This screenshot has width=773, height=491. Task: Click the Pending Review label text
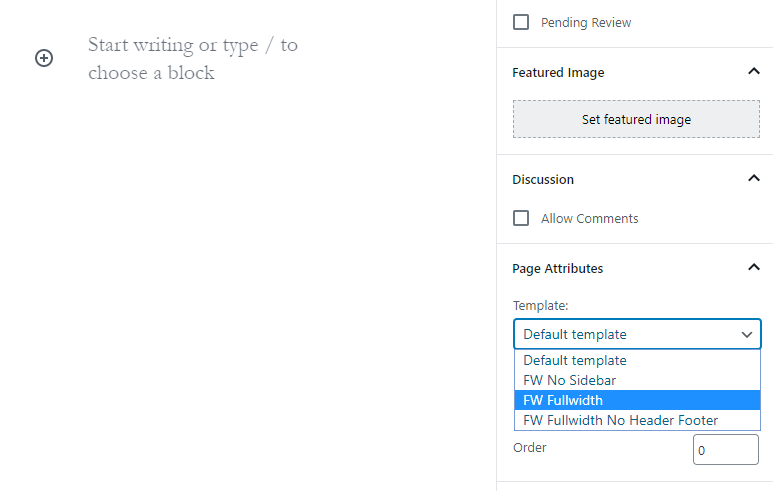pos(586,23)
